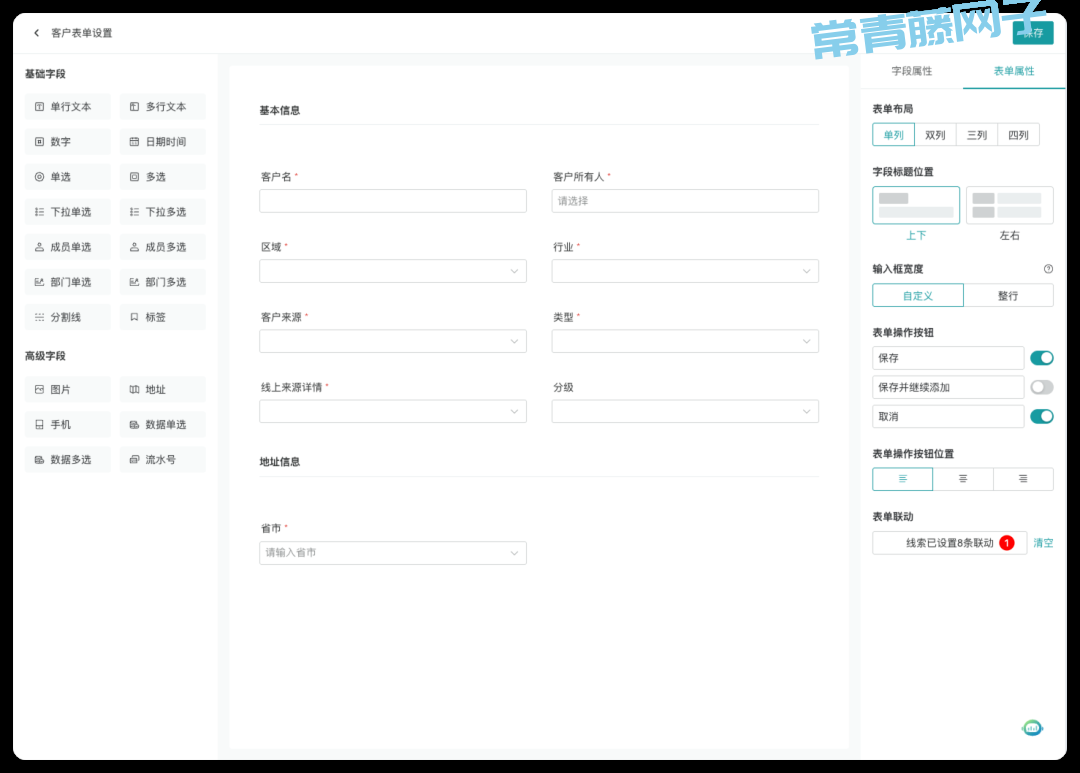Pick the 日期时间 field component
The width and height of the screenshot is (1080, 773).
[x=162, y=142]
